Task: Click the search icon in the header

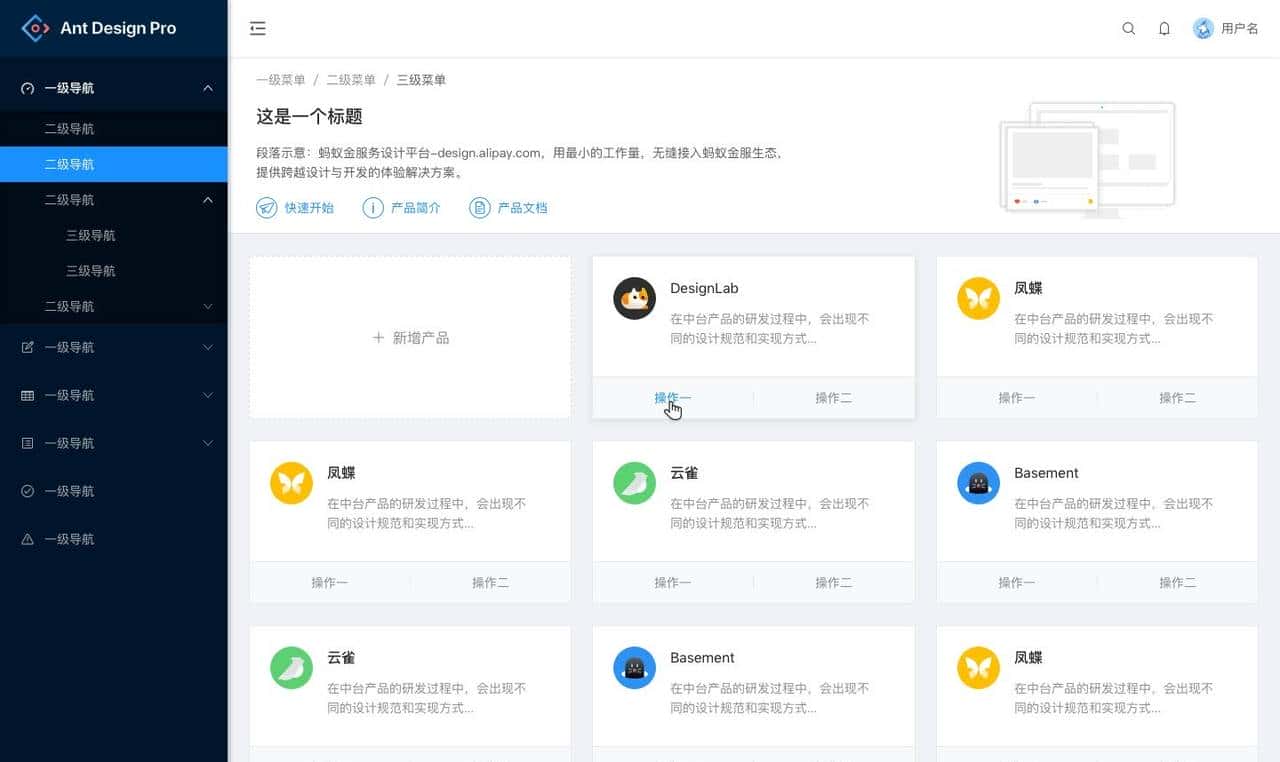Action: tap(1128, 29)
